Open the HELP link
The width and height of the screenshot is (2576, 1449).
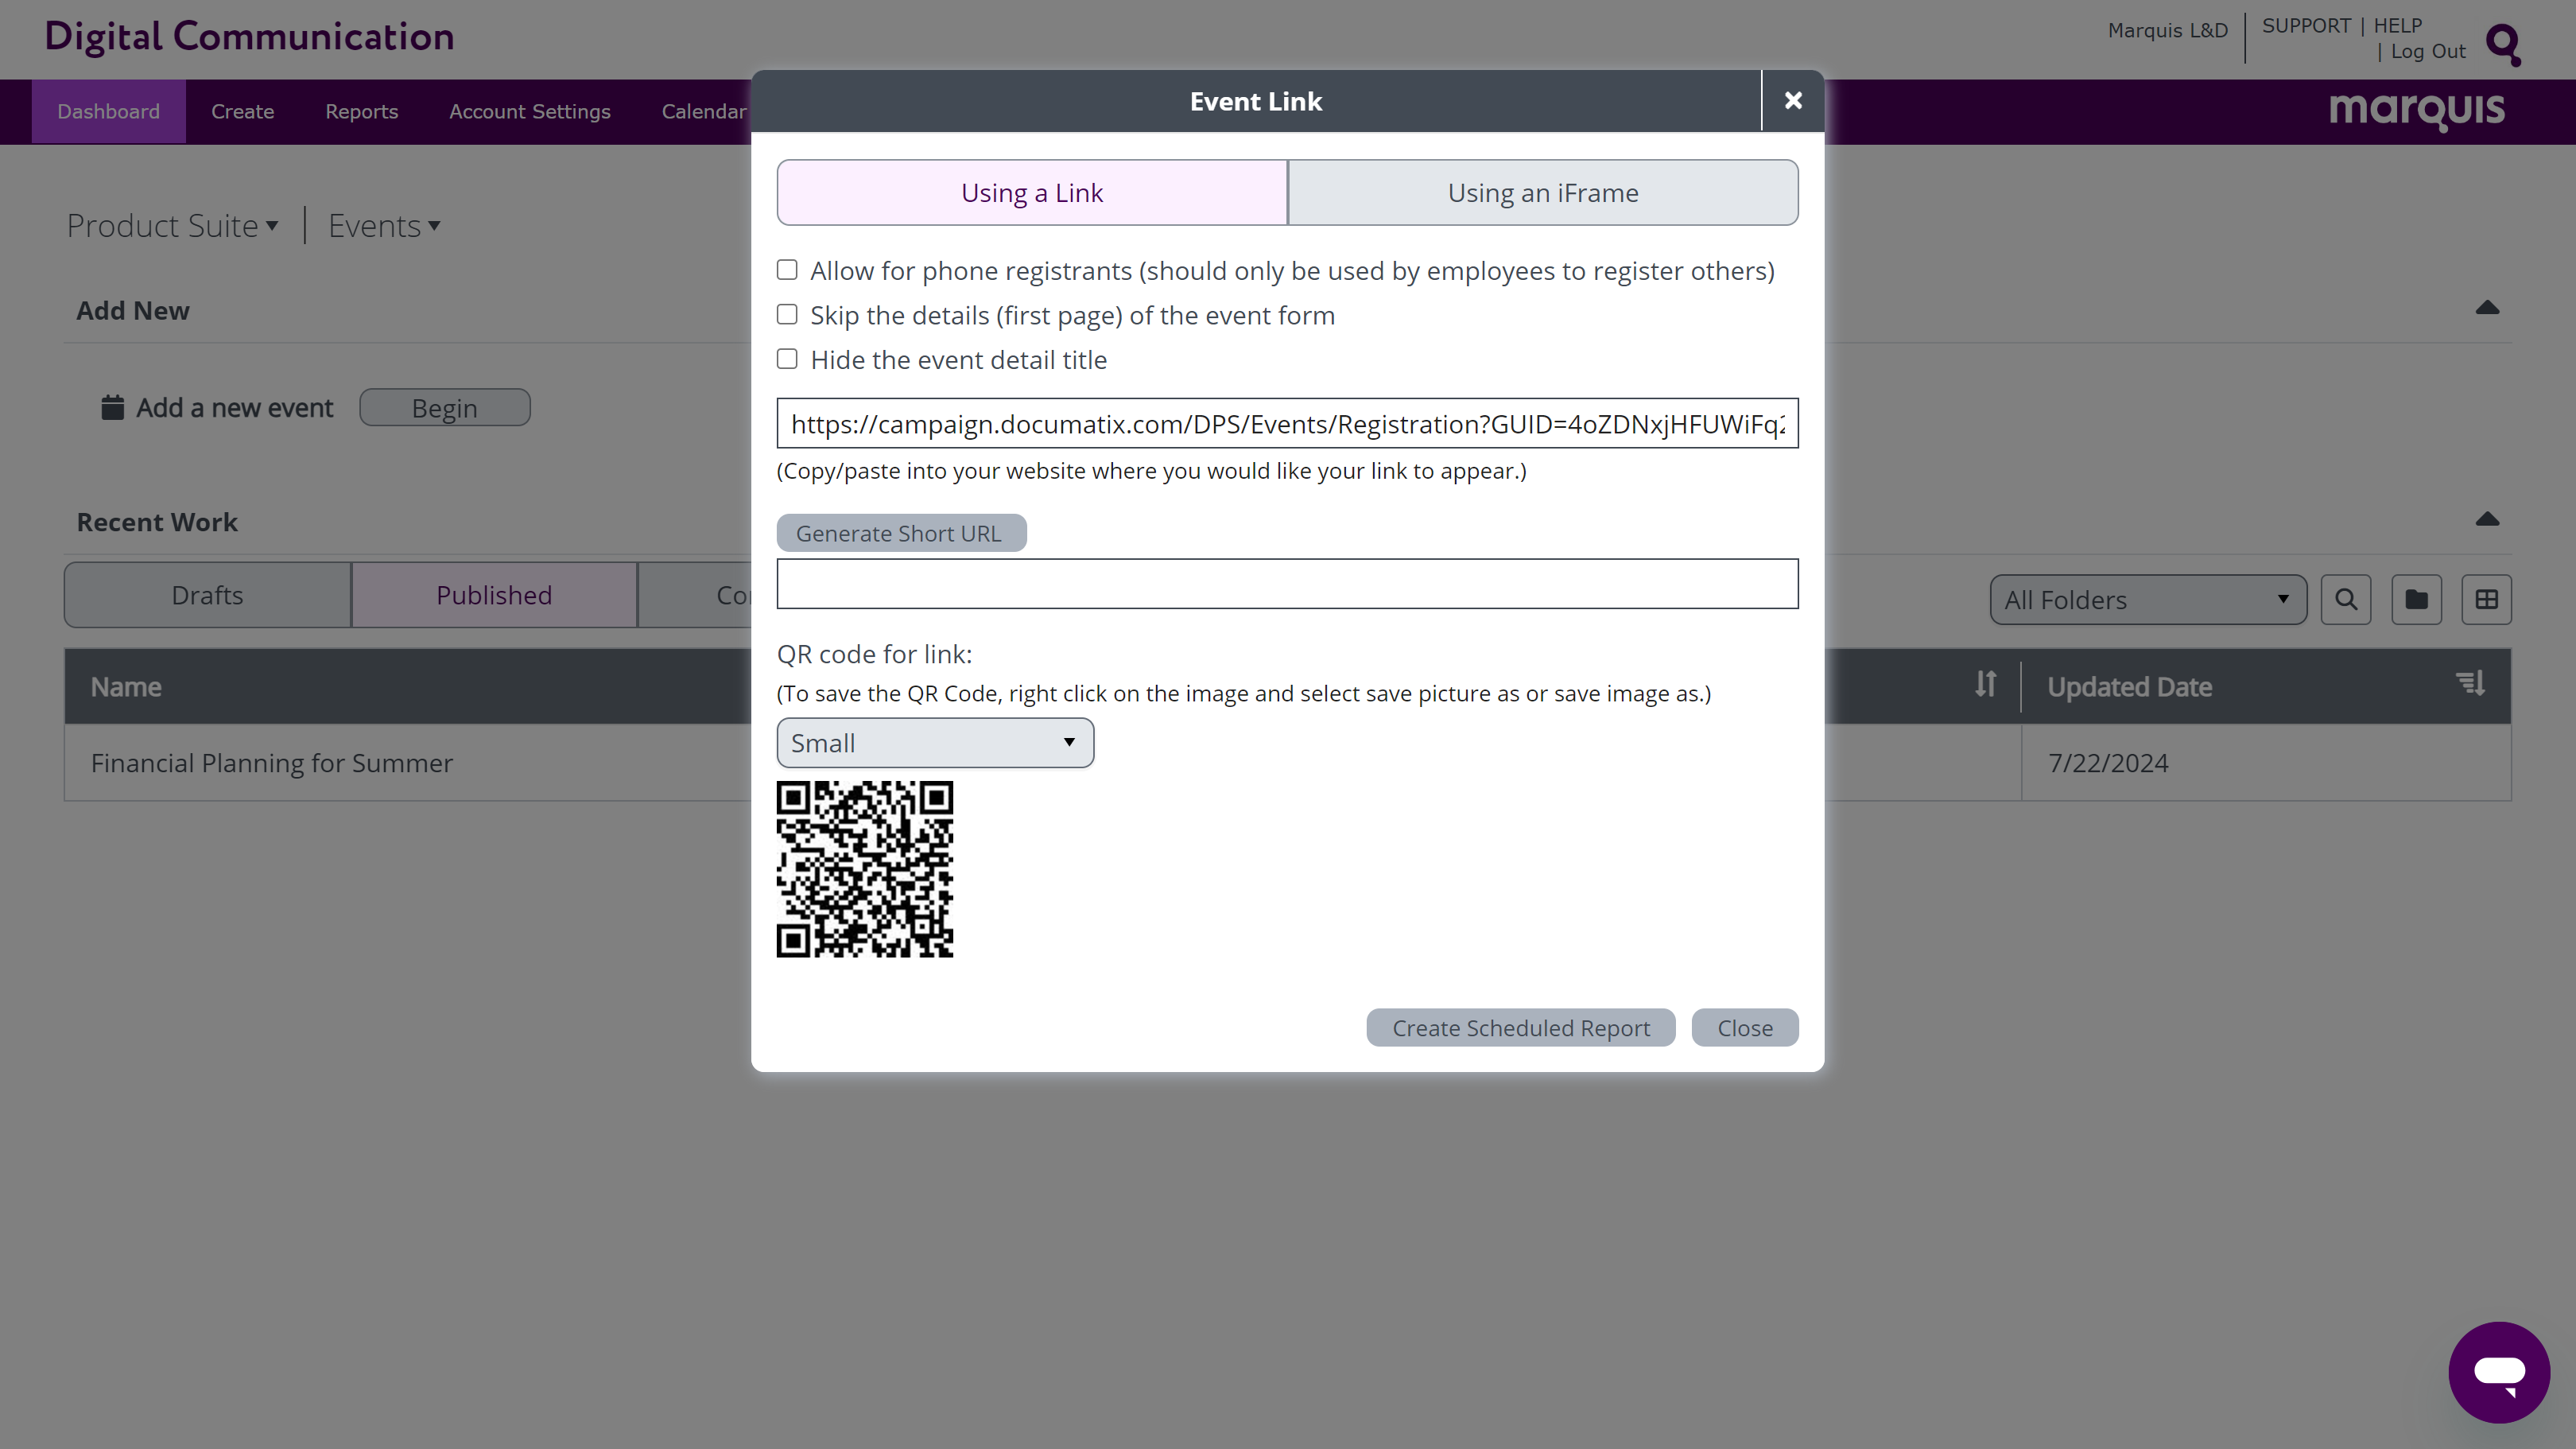pos(2397,26)
